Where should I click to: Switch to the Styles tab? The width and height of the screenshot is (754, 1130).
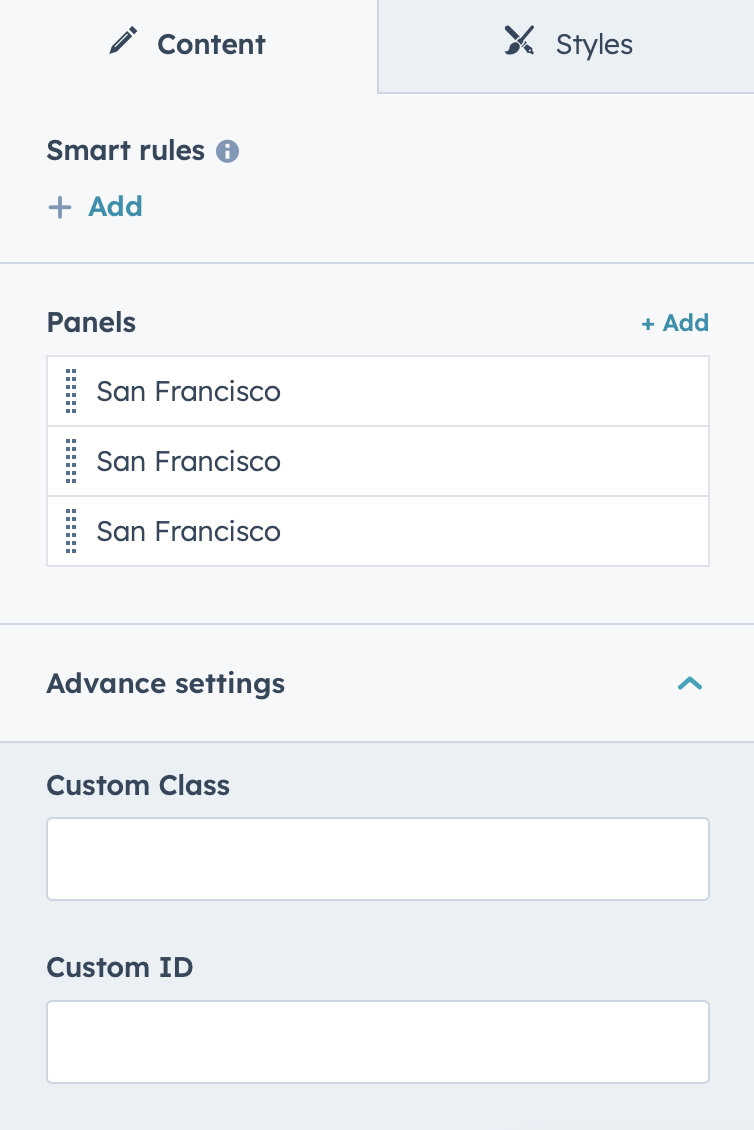click(566, 45)
